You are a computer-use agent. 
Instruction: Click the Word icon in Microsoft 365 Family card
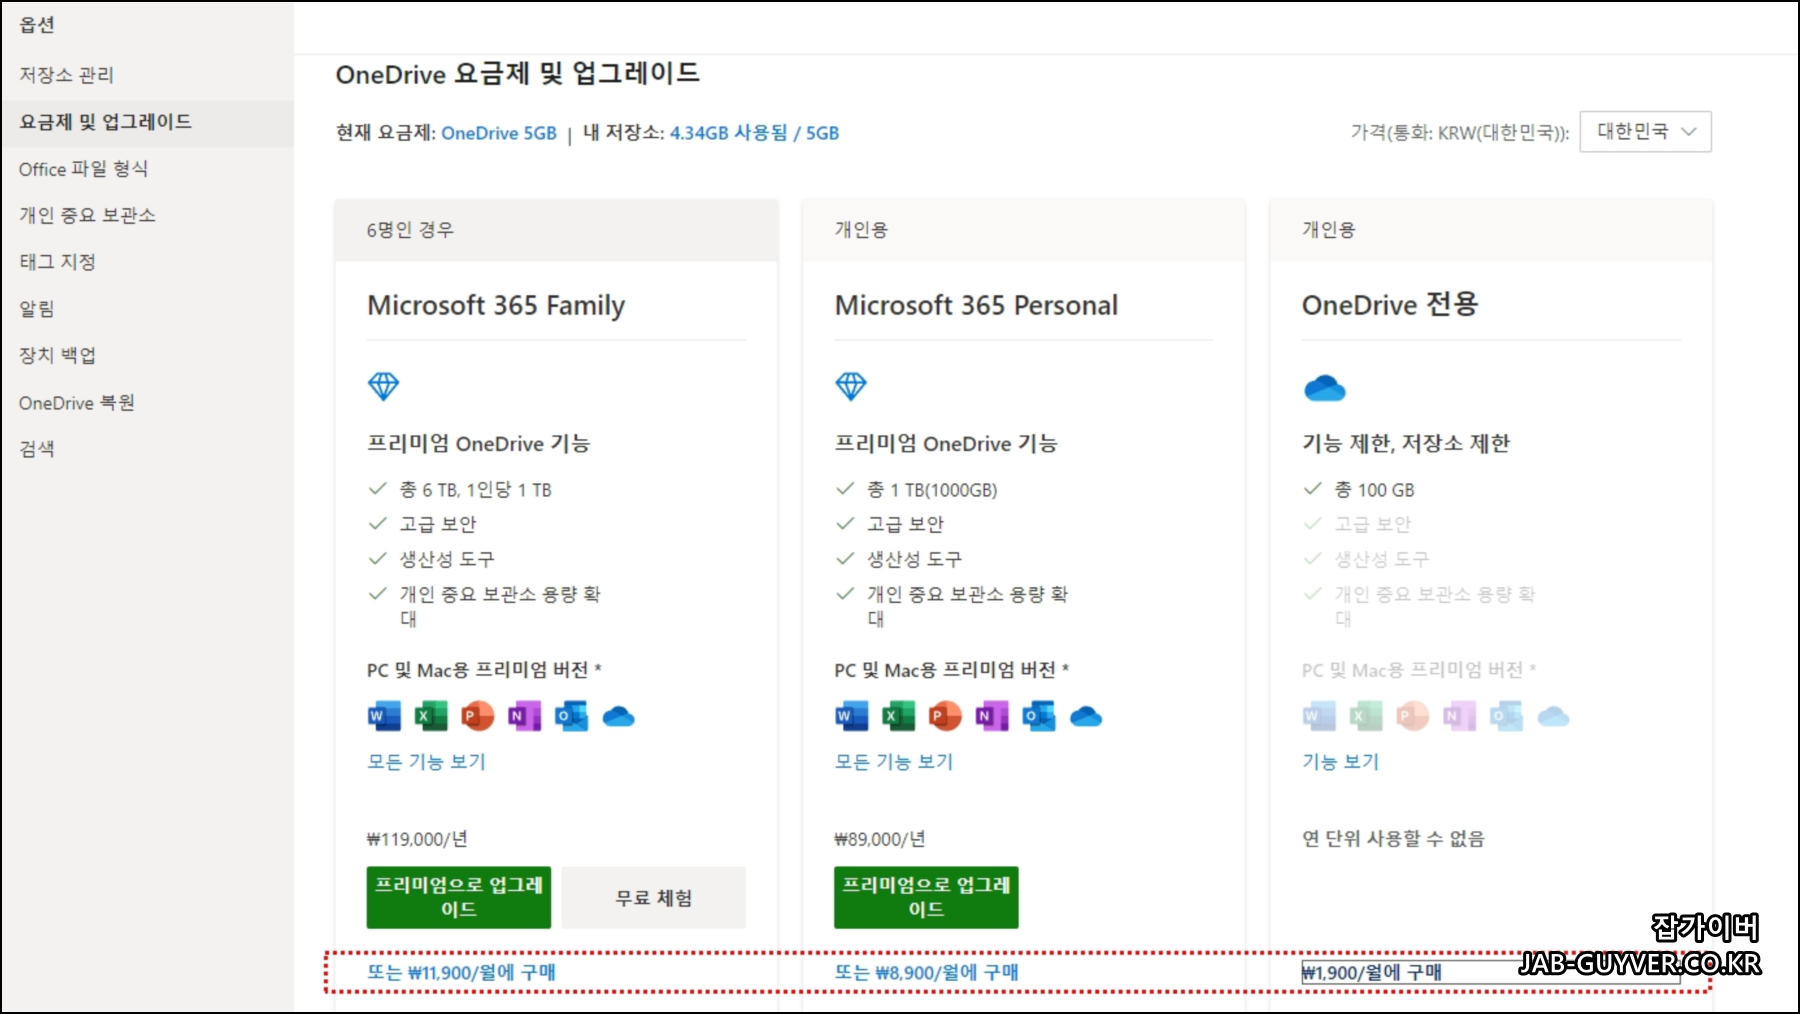tap(384, 716)
